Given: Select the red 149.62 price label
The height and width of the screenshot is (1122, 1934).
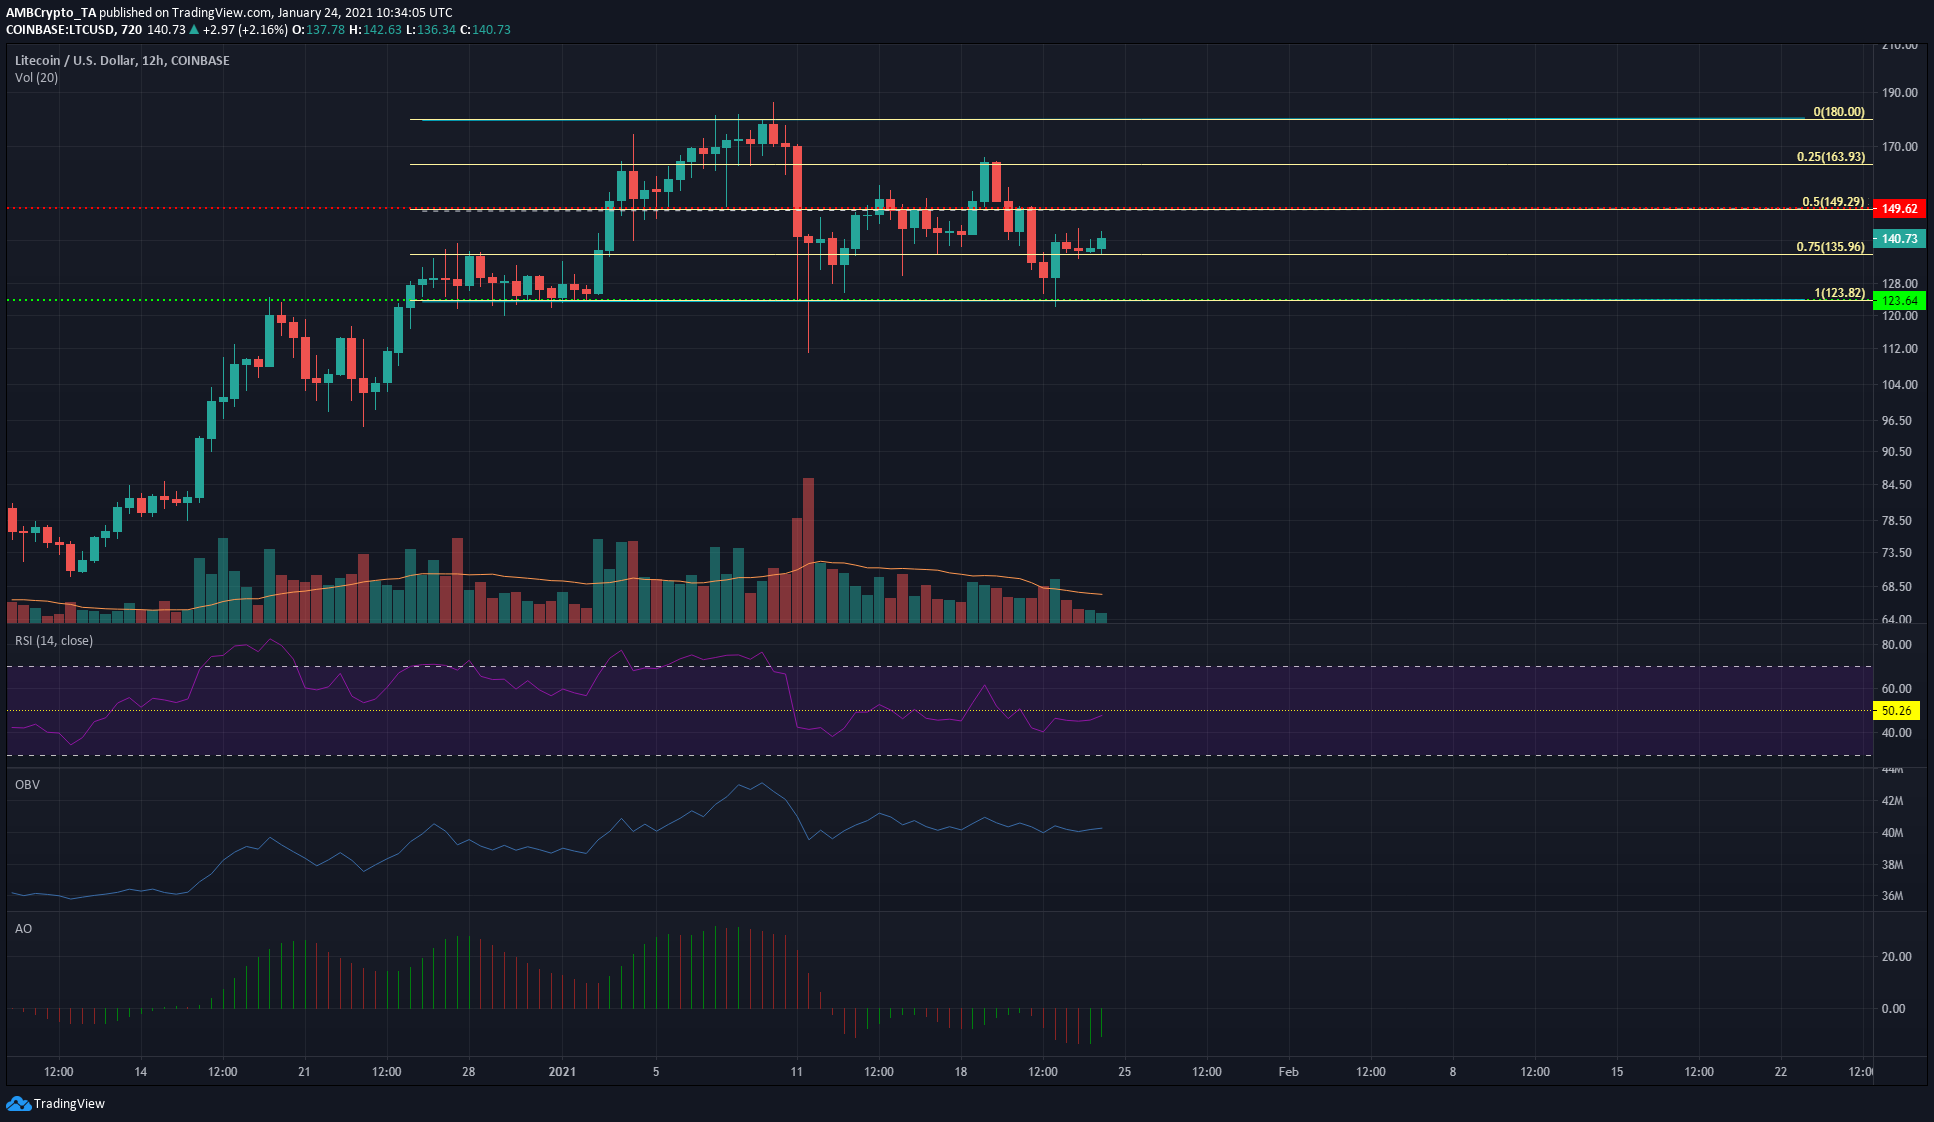Looking at the screenshot, I should [1899, 209].
